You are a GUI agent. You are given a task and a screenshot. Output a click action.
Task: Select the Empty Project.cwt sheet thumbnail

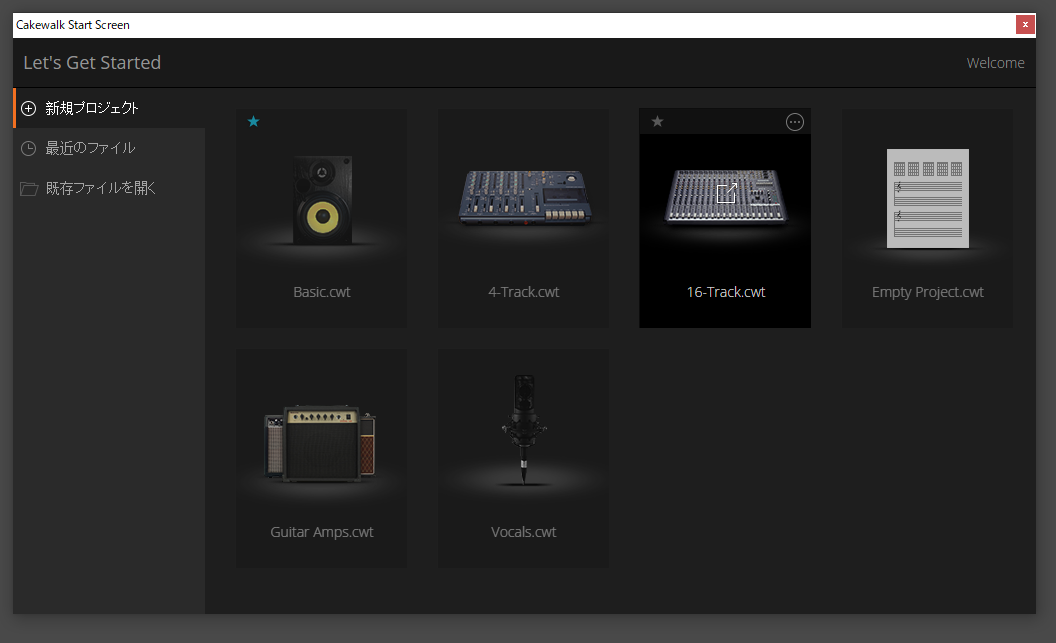click(x=927, y=199)
